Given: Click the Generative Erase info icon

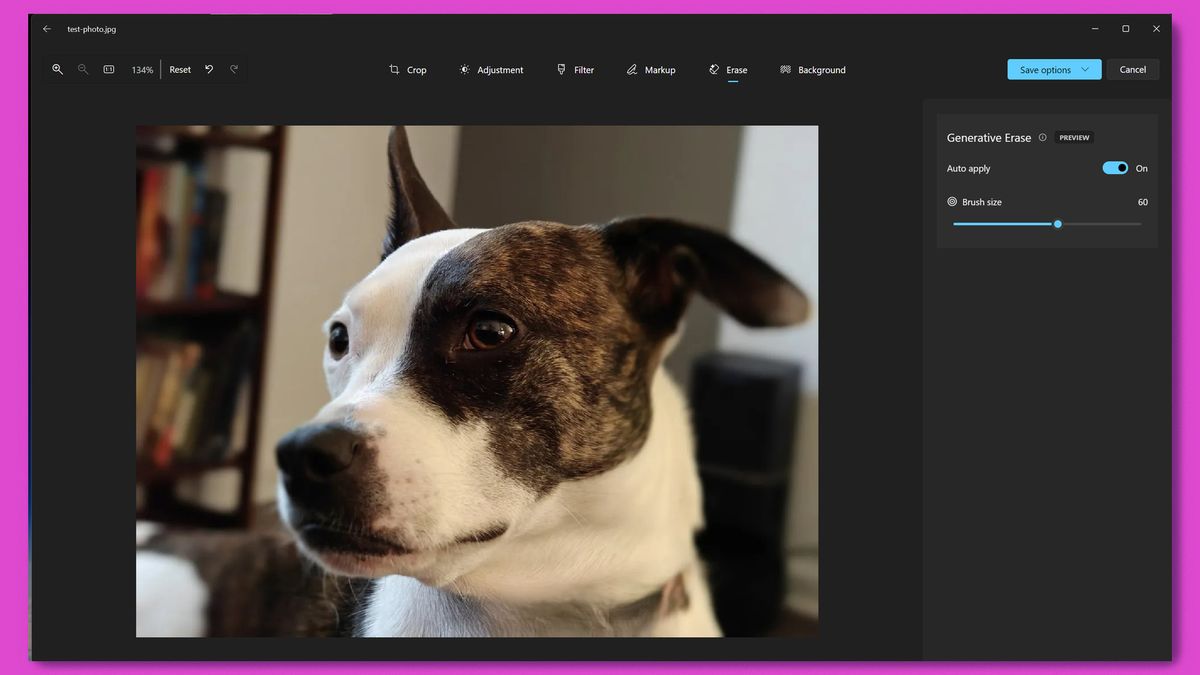Looking at the screenshot, I should [1042, 137].
